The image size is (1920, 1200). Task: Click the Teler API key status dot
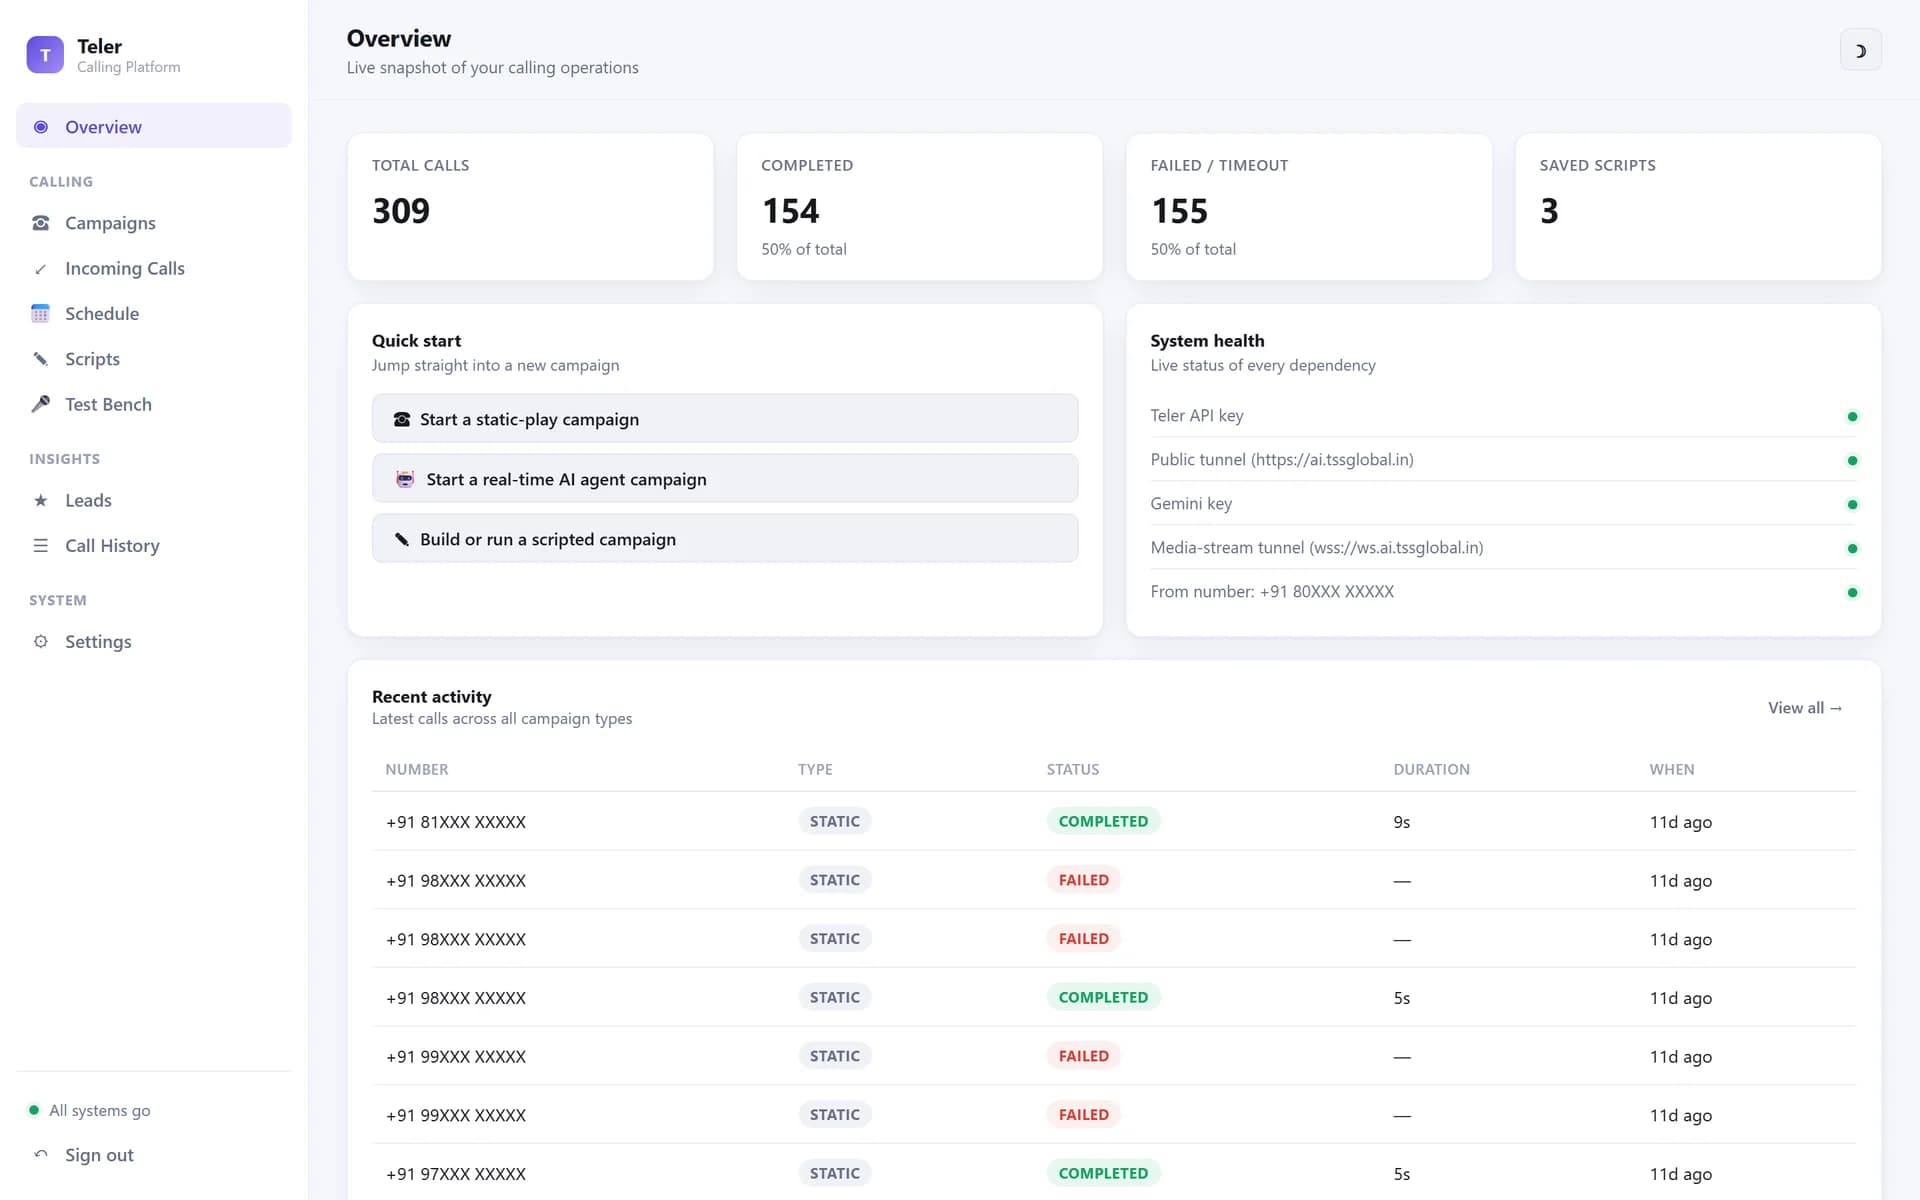pos(1852,416)
